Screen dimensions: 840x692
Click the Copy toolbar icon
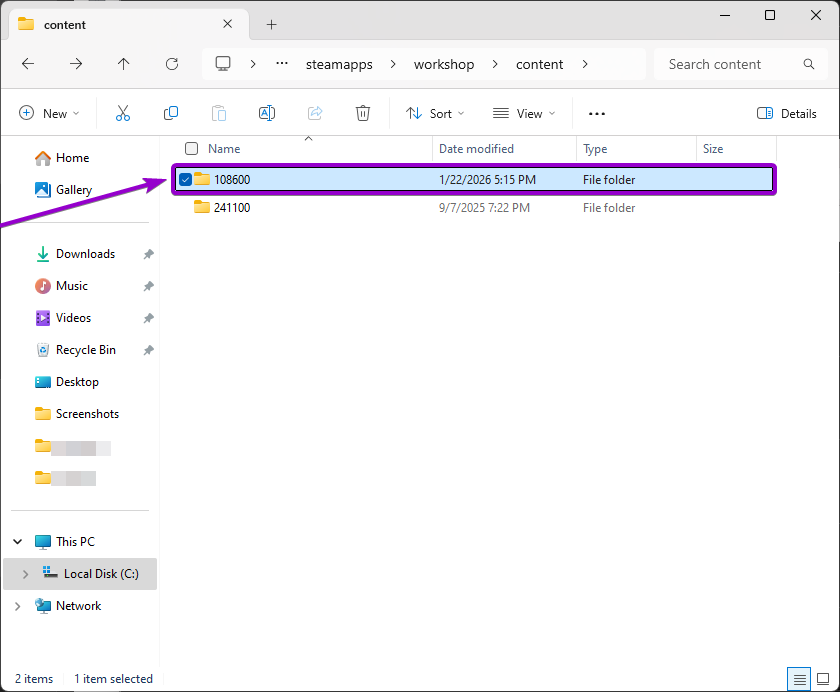171,113
